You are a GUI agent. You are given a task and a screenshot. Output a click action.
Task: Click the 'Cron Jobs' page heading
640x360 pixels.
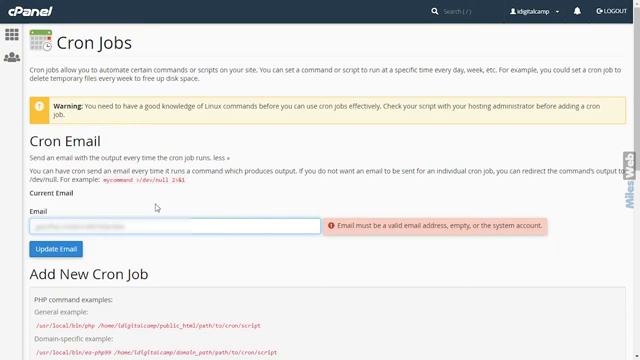coord(94,43)
